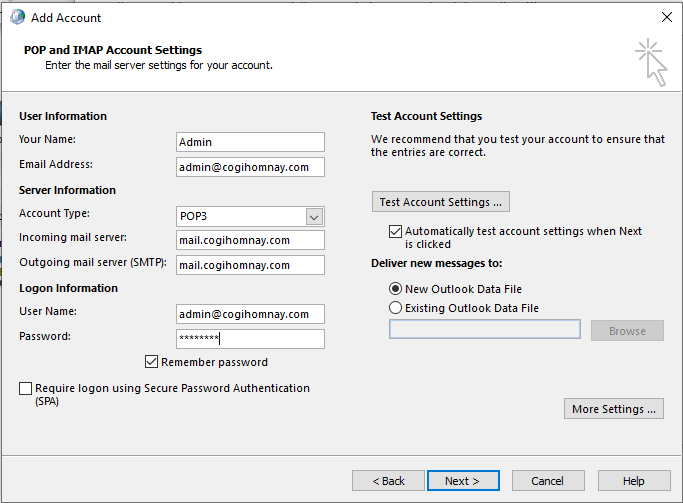Focus the Email Address text field
Image resolution: width=683 pixels, height=503 pixels.
250,167
